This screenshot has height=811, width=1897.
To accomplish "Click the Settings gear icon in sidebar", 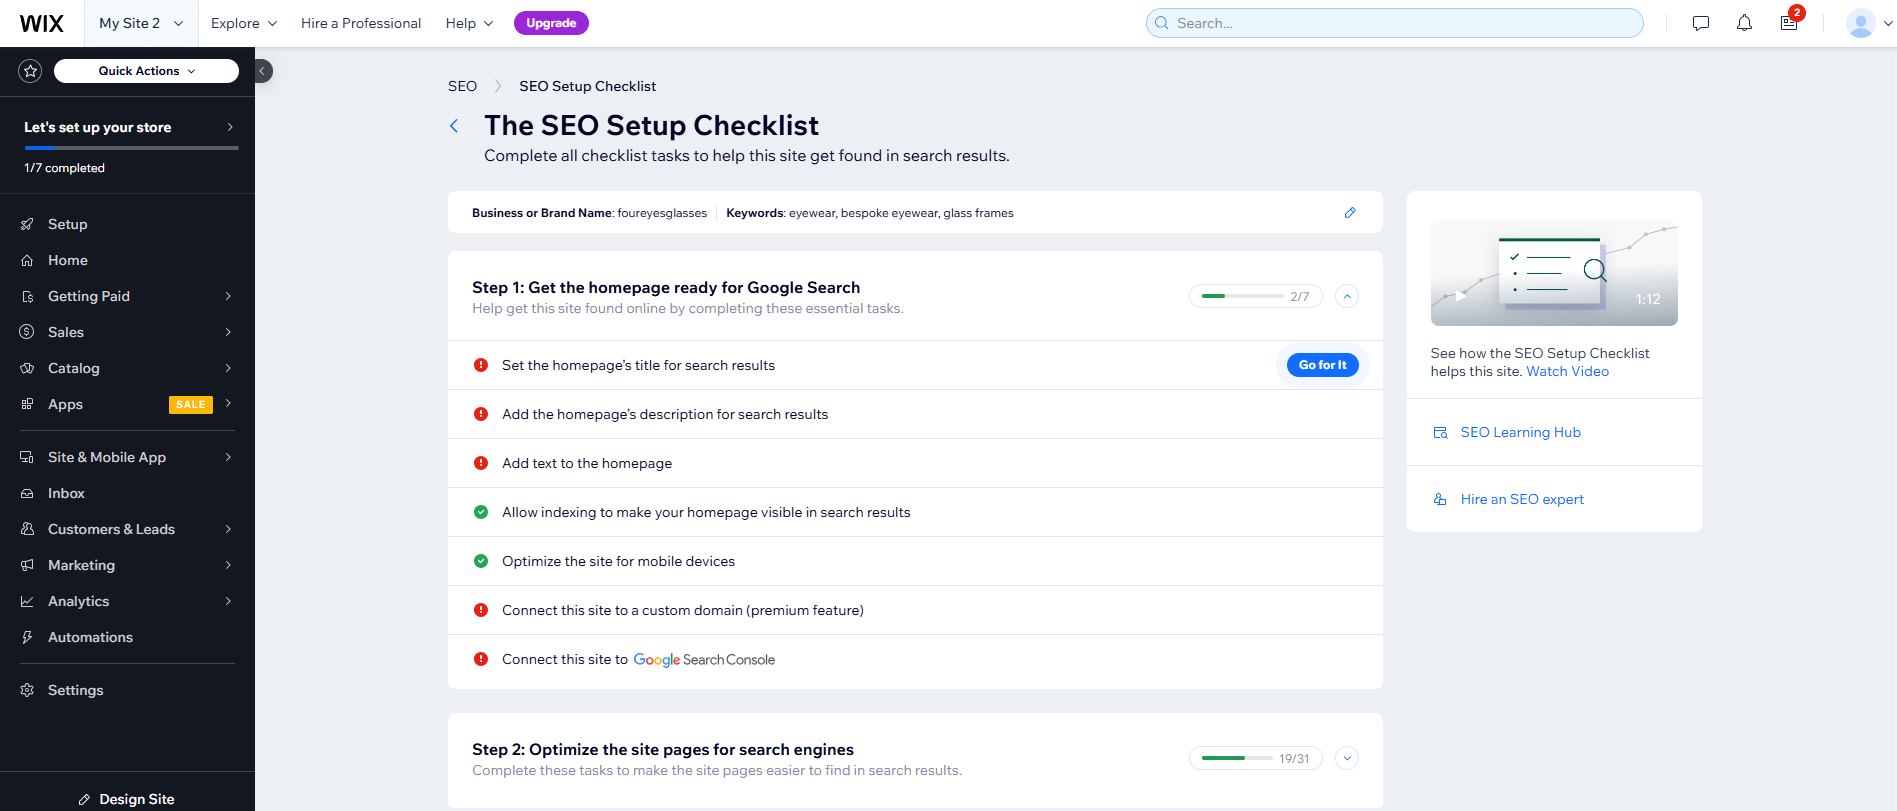I will pyautogui.click(x=27, y=690).
